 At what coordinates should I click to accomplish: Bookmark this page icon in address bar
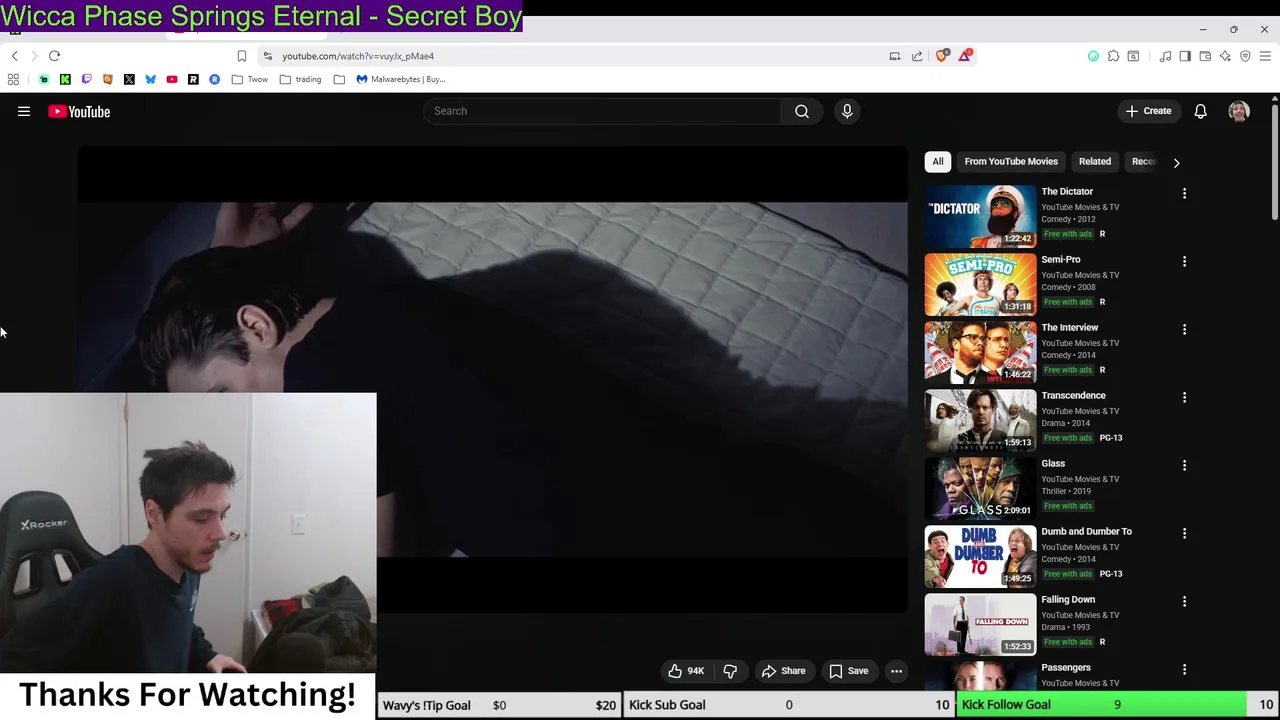point(241,56)
